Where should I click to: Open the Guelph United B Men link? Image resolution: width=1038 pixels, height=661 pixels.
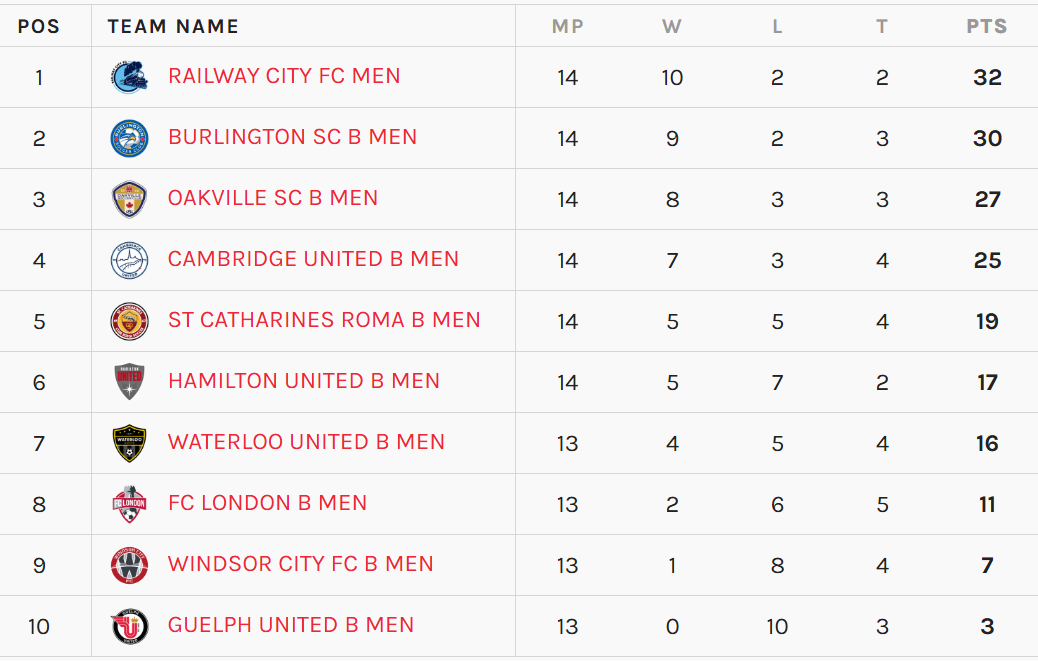pos(291,625)
